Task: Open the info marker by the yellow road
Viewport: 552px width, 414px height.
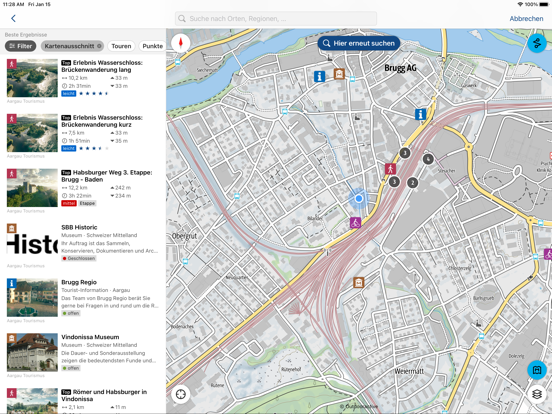Action: pyautogui.click(x=420, y=114)
